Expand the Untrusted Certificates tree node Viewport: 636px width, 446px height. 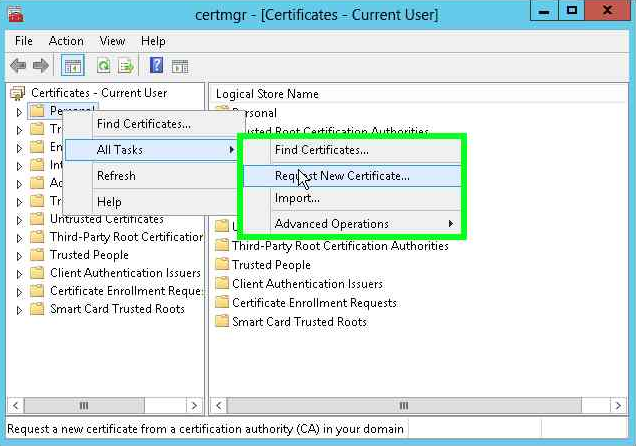pyautogui.click(x=19, y=220)
